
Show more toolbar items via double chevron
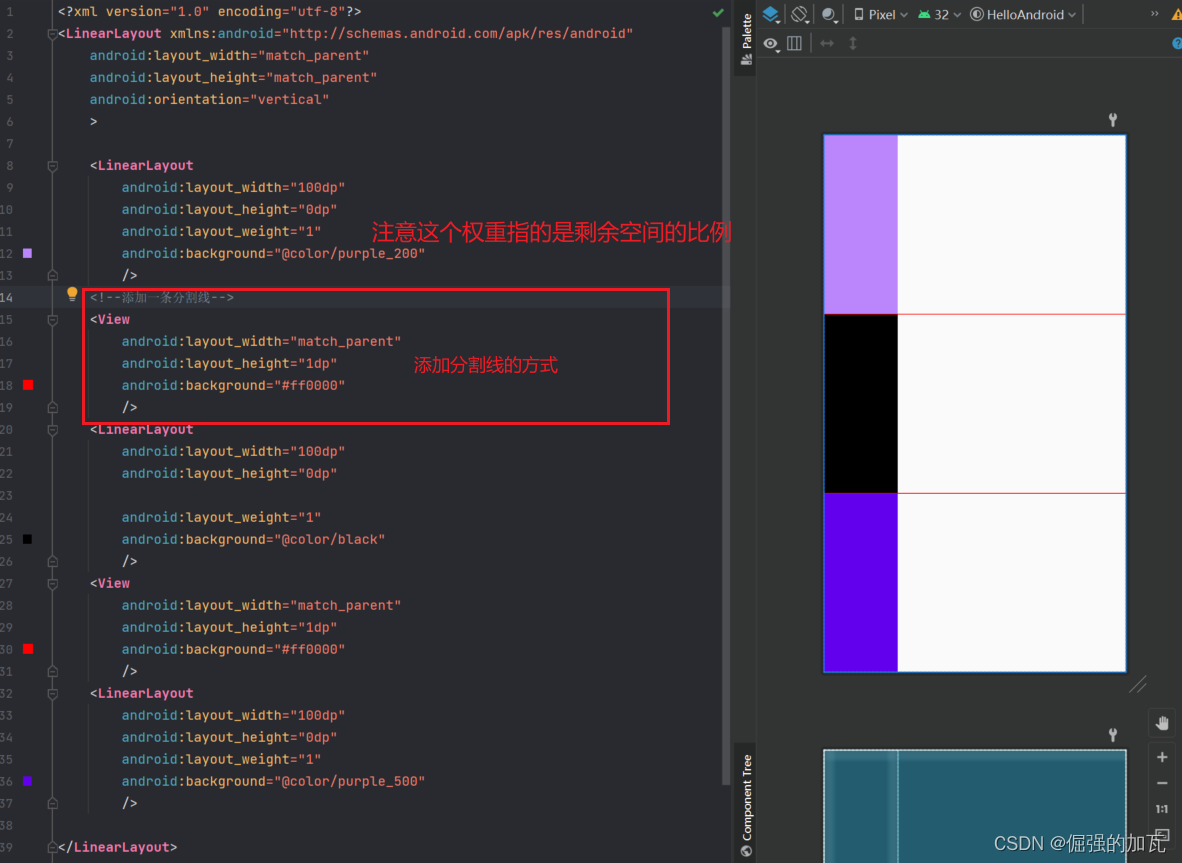(x=1154, y=14)
